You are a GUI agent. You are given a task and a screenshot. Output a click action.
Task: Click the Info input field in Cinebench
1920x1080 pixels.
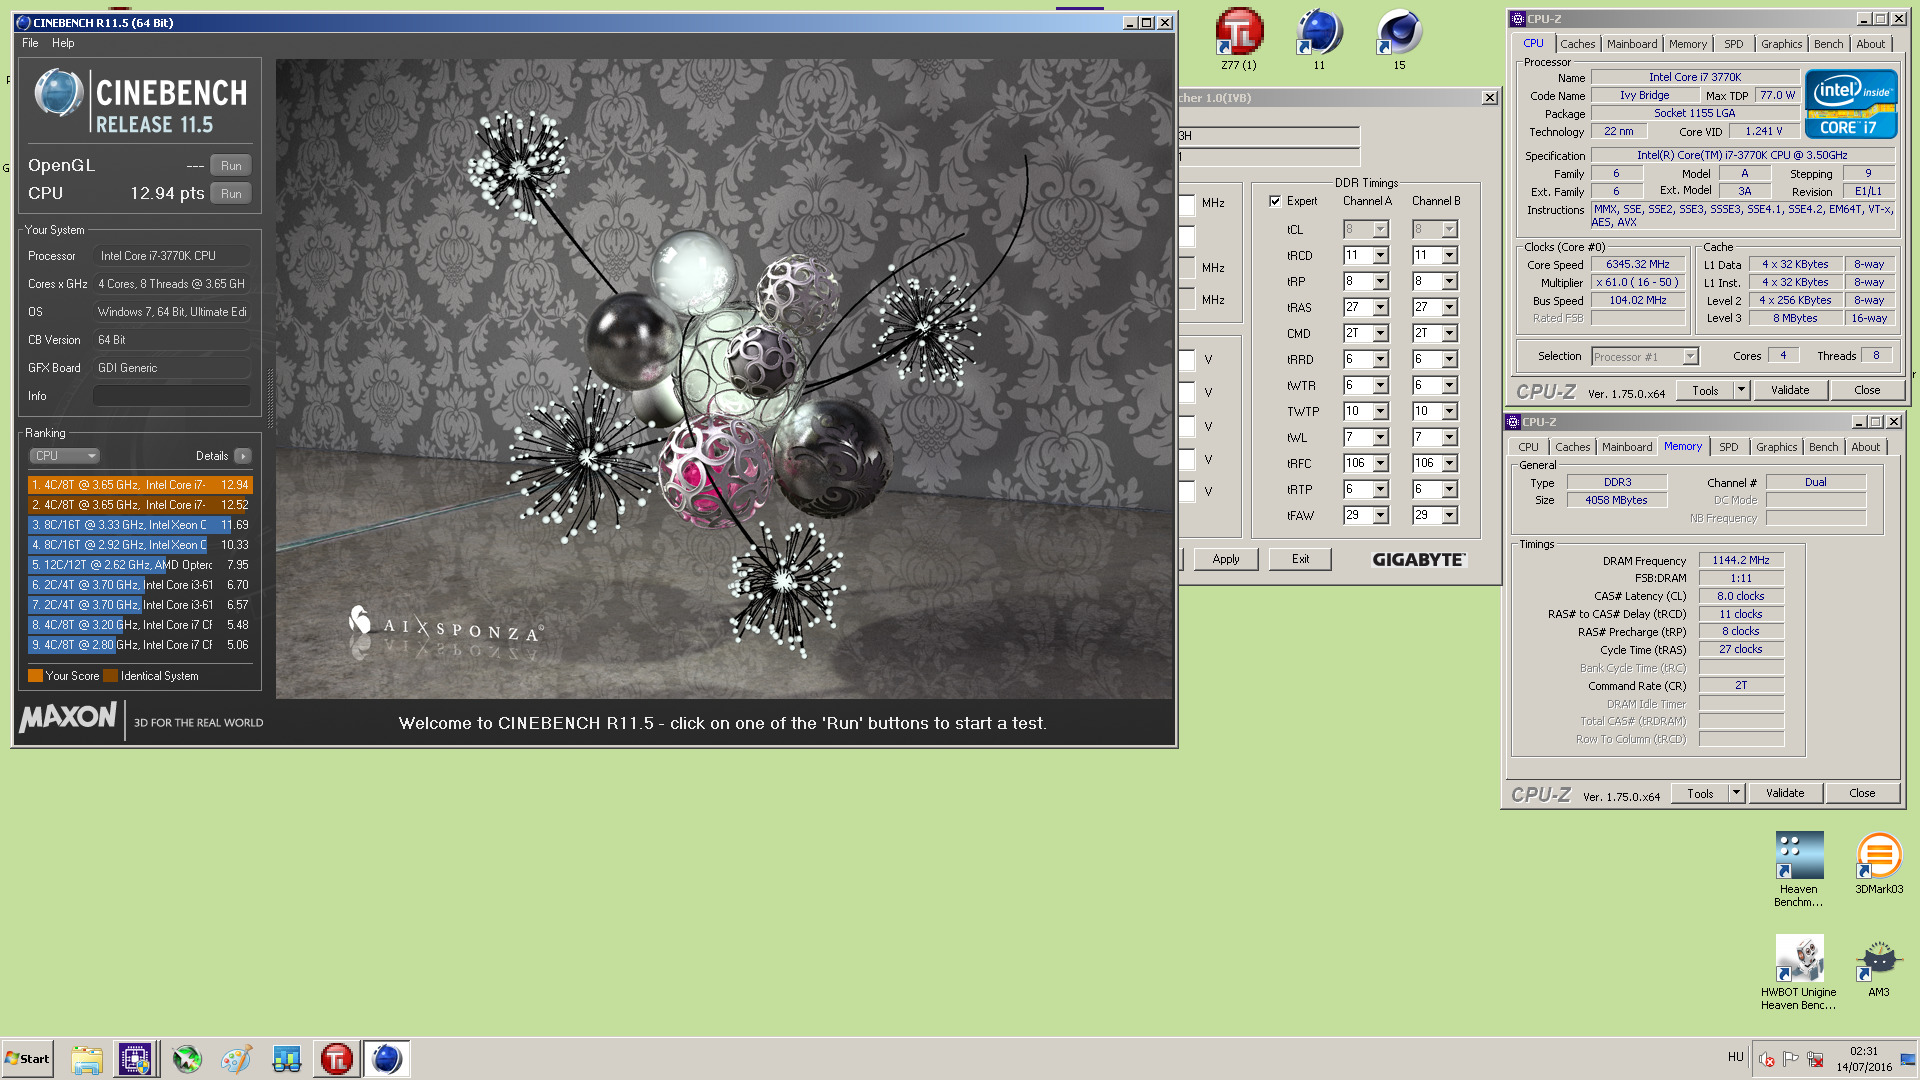tap(171, 396)
